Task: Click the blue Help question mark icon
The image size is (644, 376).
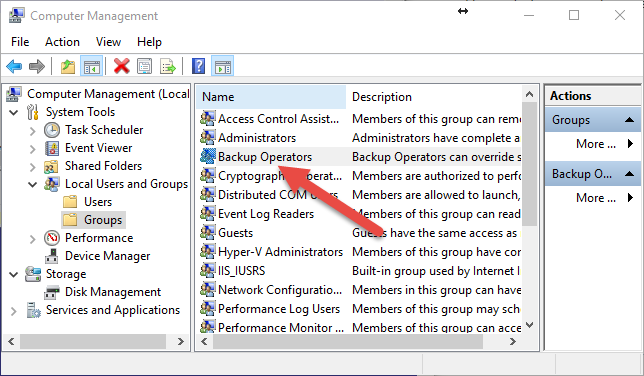Action: pyautogui.click(x=198, y=66)
